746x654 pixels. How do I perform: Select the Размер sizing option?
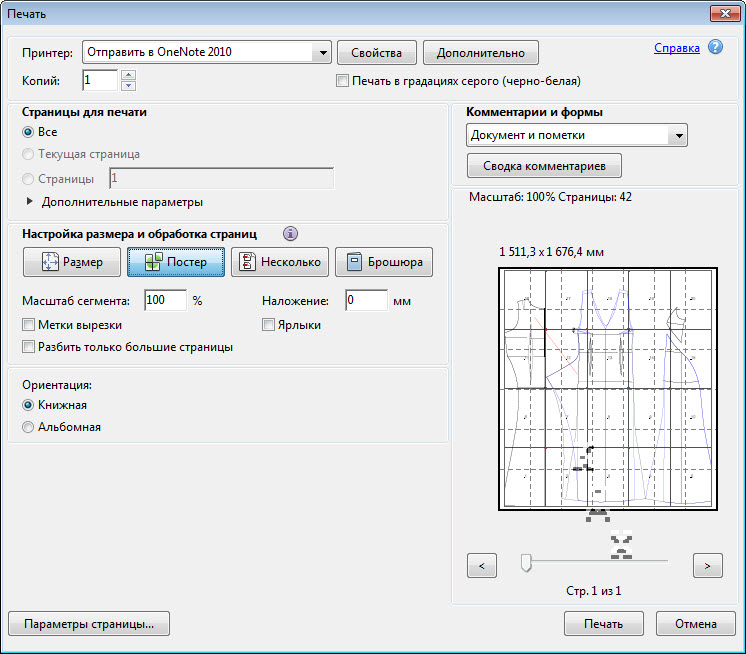point(72,262)
